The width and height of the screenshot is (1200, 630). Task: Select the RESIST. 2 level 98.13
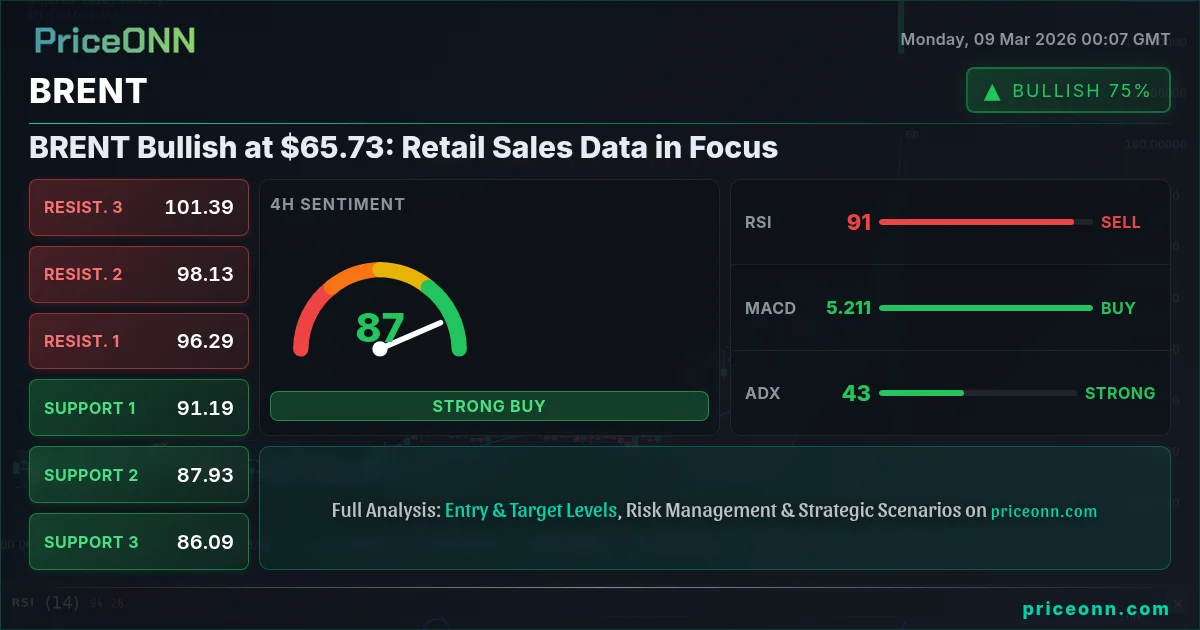139,274
